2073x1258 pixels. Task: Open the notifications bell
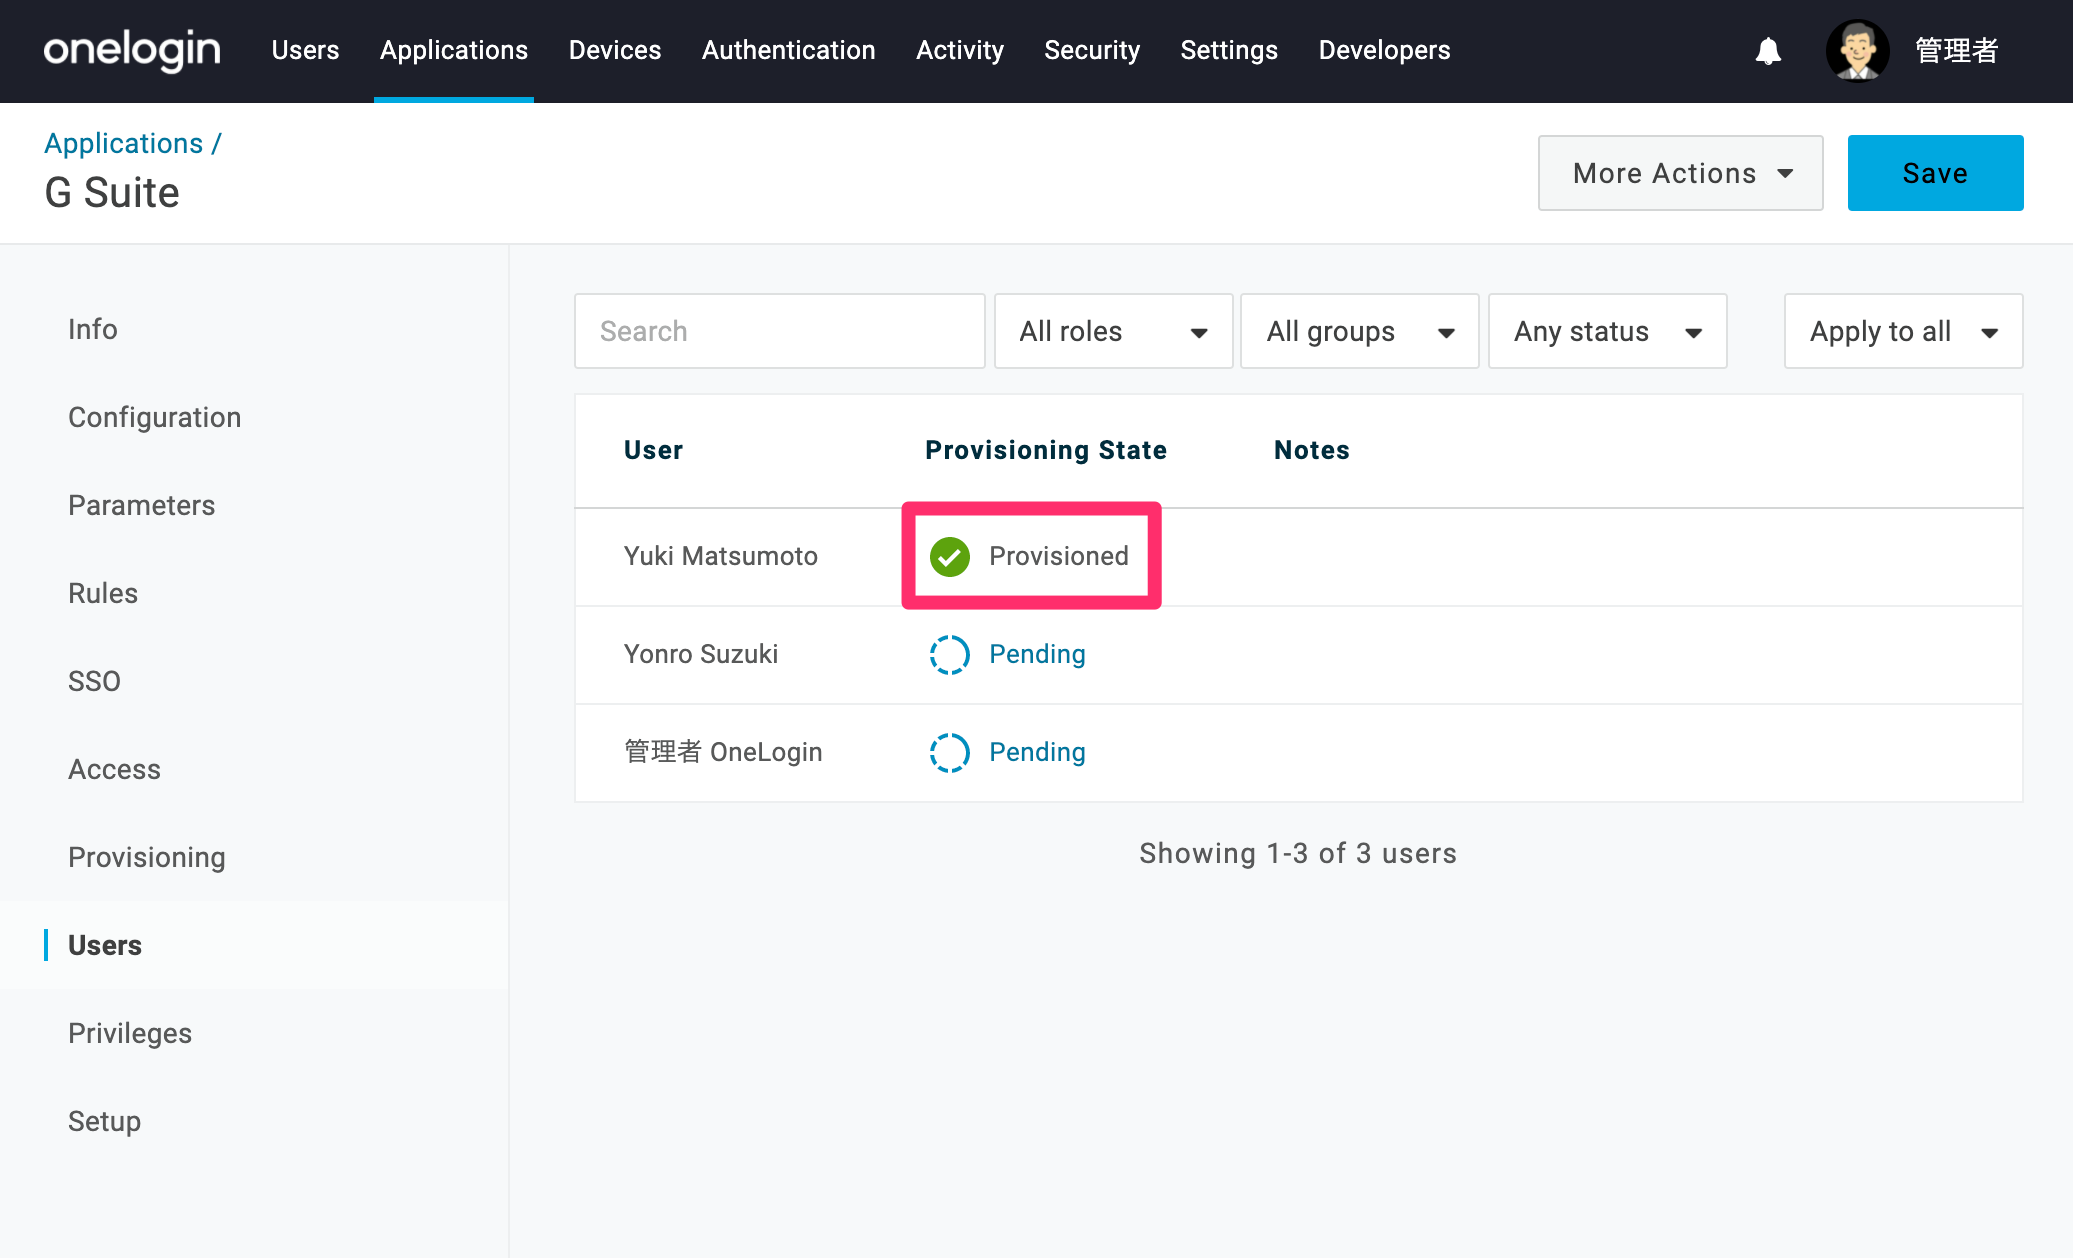click(x=1768, y=51)
